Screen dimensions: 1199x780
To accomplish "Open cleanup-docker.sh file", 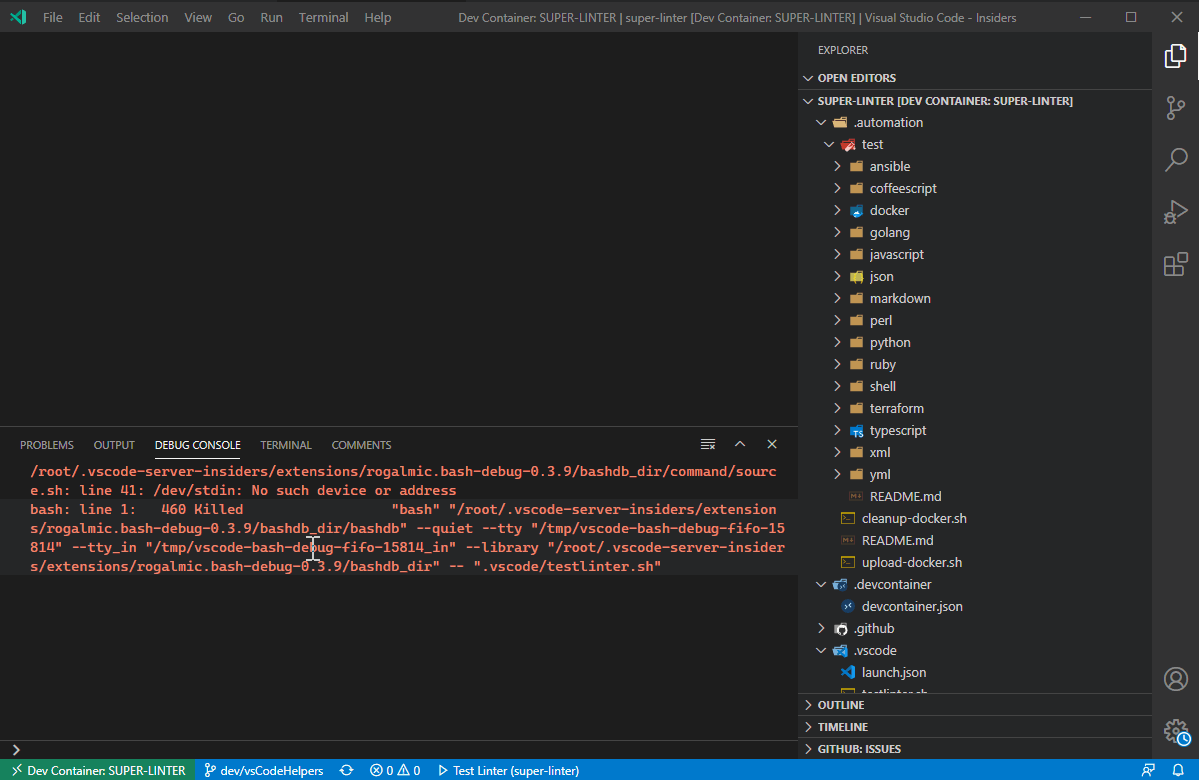I will click(975, 518).
